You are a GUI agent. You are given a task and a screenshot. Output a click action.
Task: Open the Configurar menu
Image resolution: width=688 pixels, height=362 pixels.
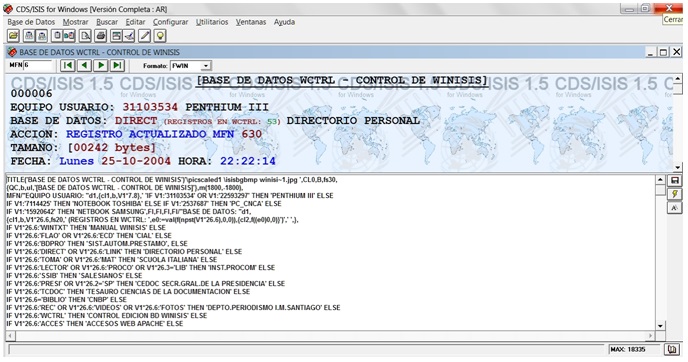pyautogui.click(x=170, y=22)
